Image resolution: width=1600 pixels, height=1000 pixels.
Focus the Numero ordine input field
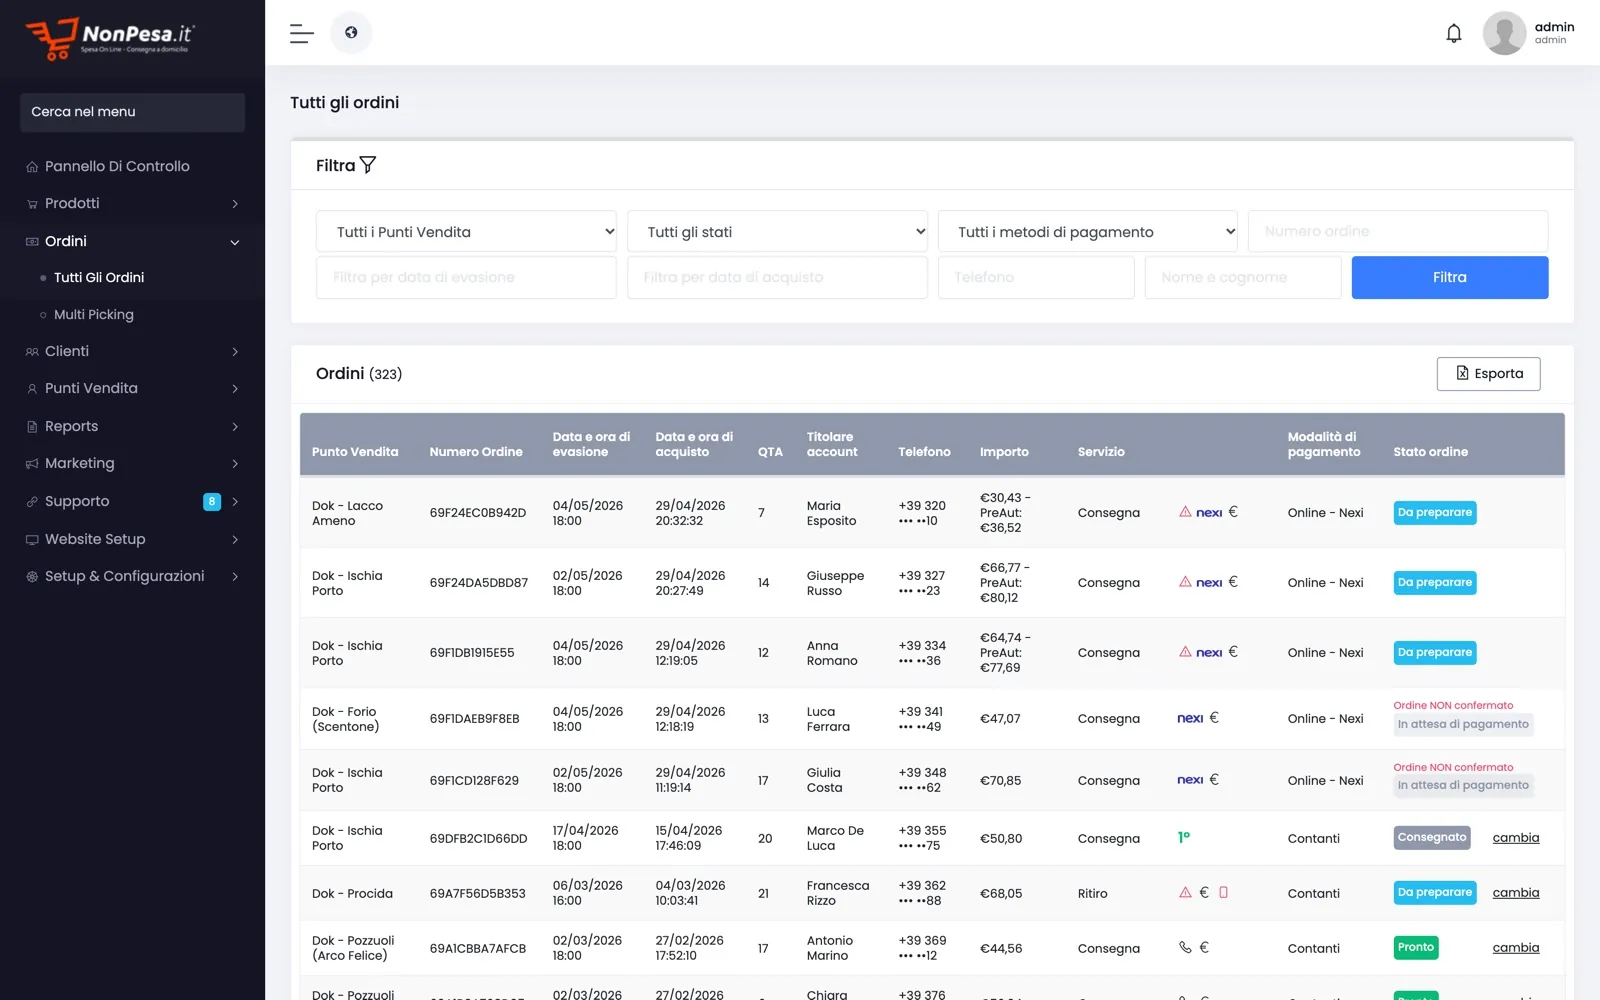1398,231
